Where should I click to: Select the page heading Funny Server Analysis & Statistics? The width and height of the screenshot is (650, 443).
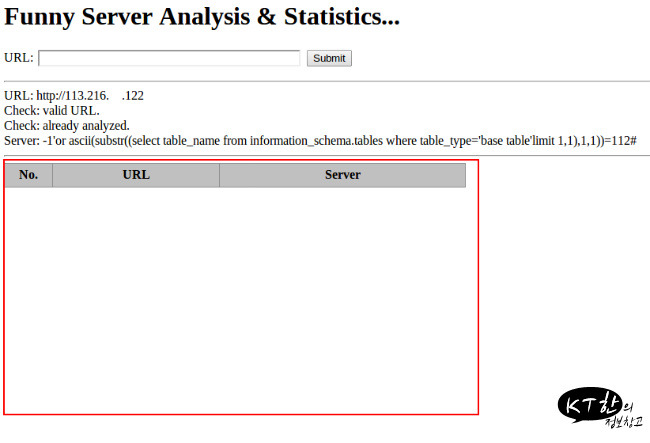(202, 17)
